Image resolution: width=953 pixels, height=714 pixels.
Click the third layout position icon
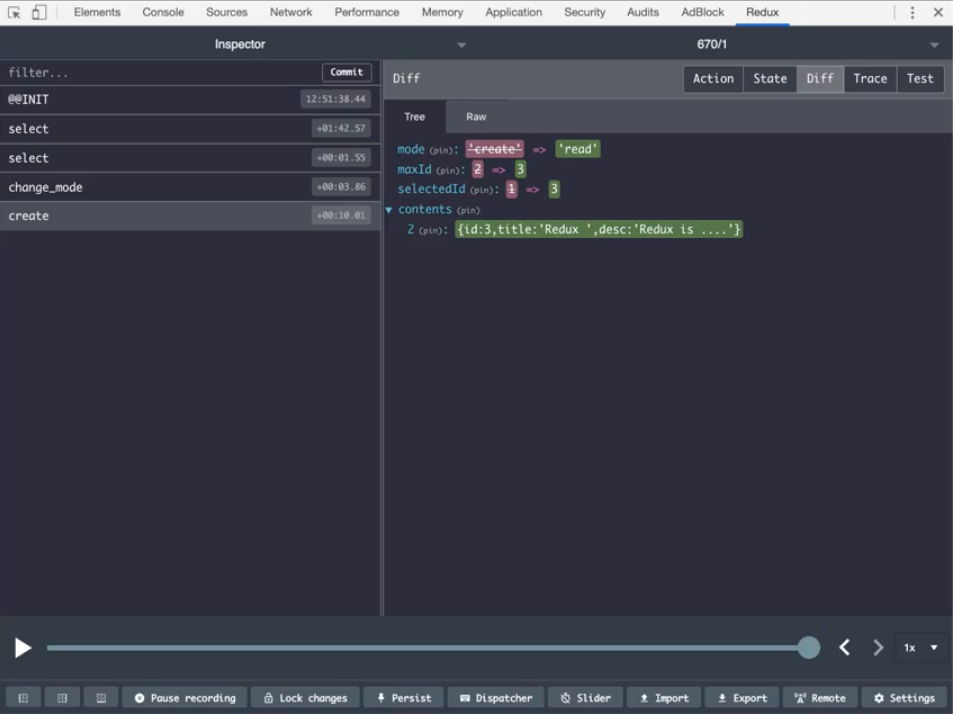pos(101,698)
